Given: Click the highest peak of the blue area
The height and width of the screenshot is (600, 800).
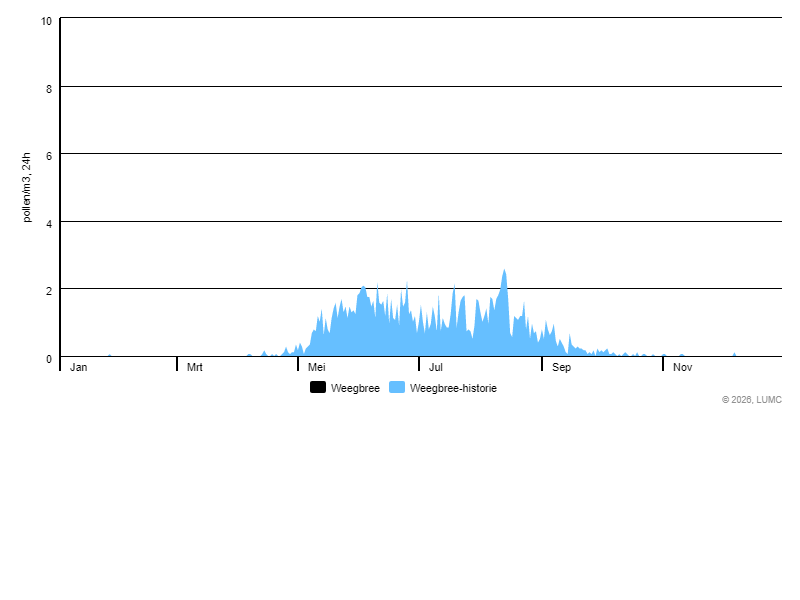Looking at the screenshot, I should click(x=504, y=272).
